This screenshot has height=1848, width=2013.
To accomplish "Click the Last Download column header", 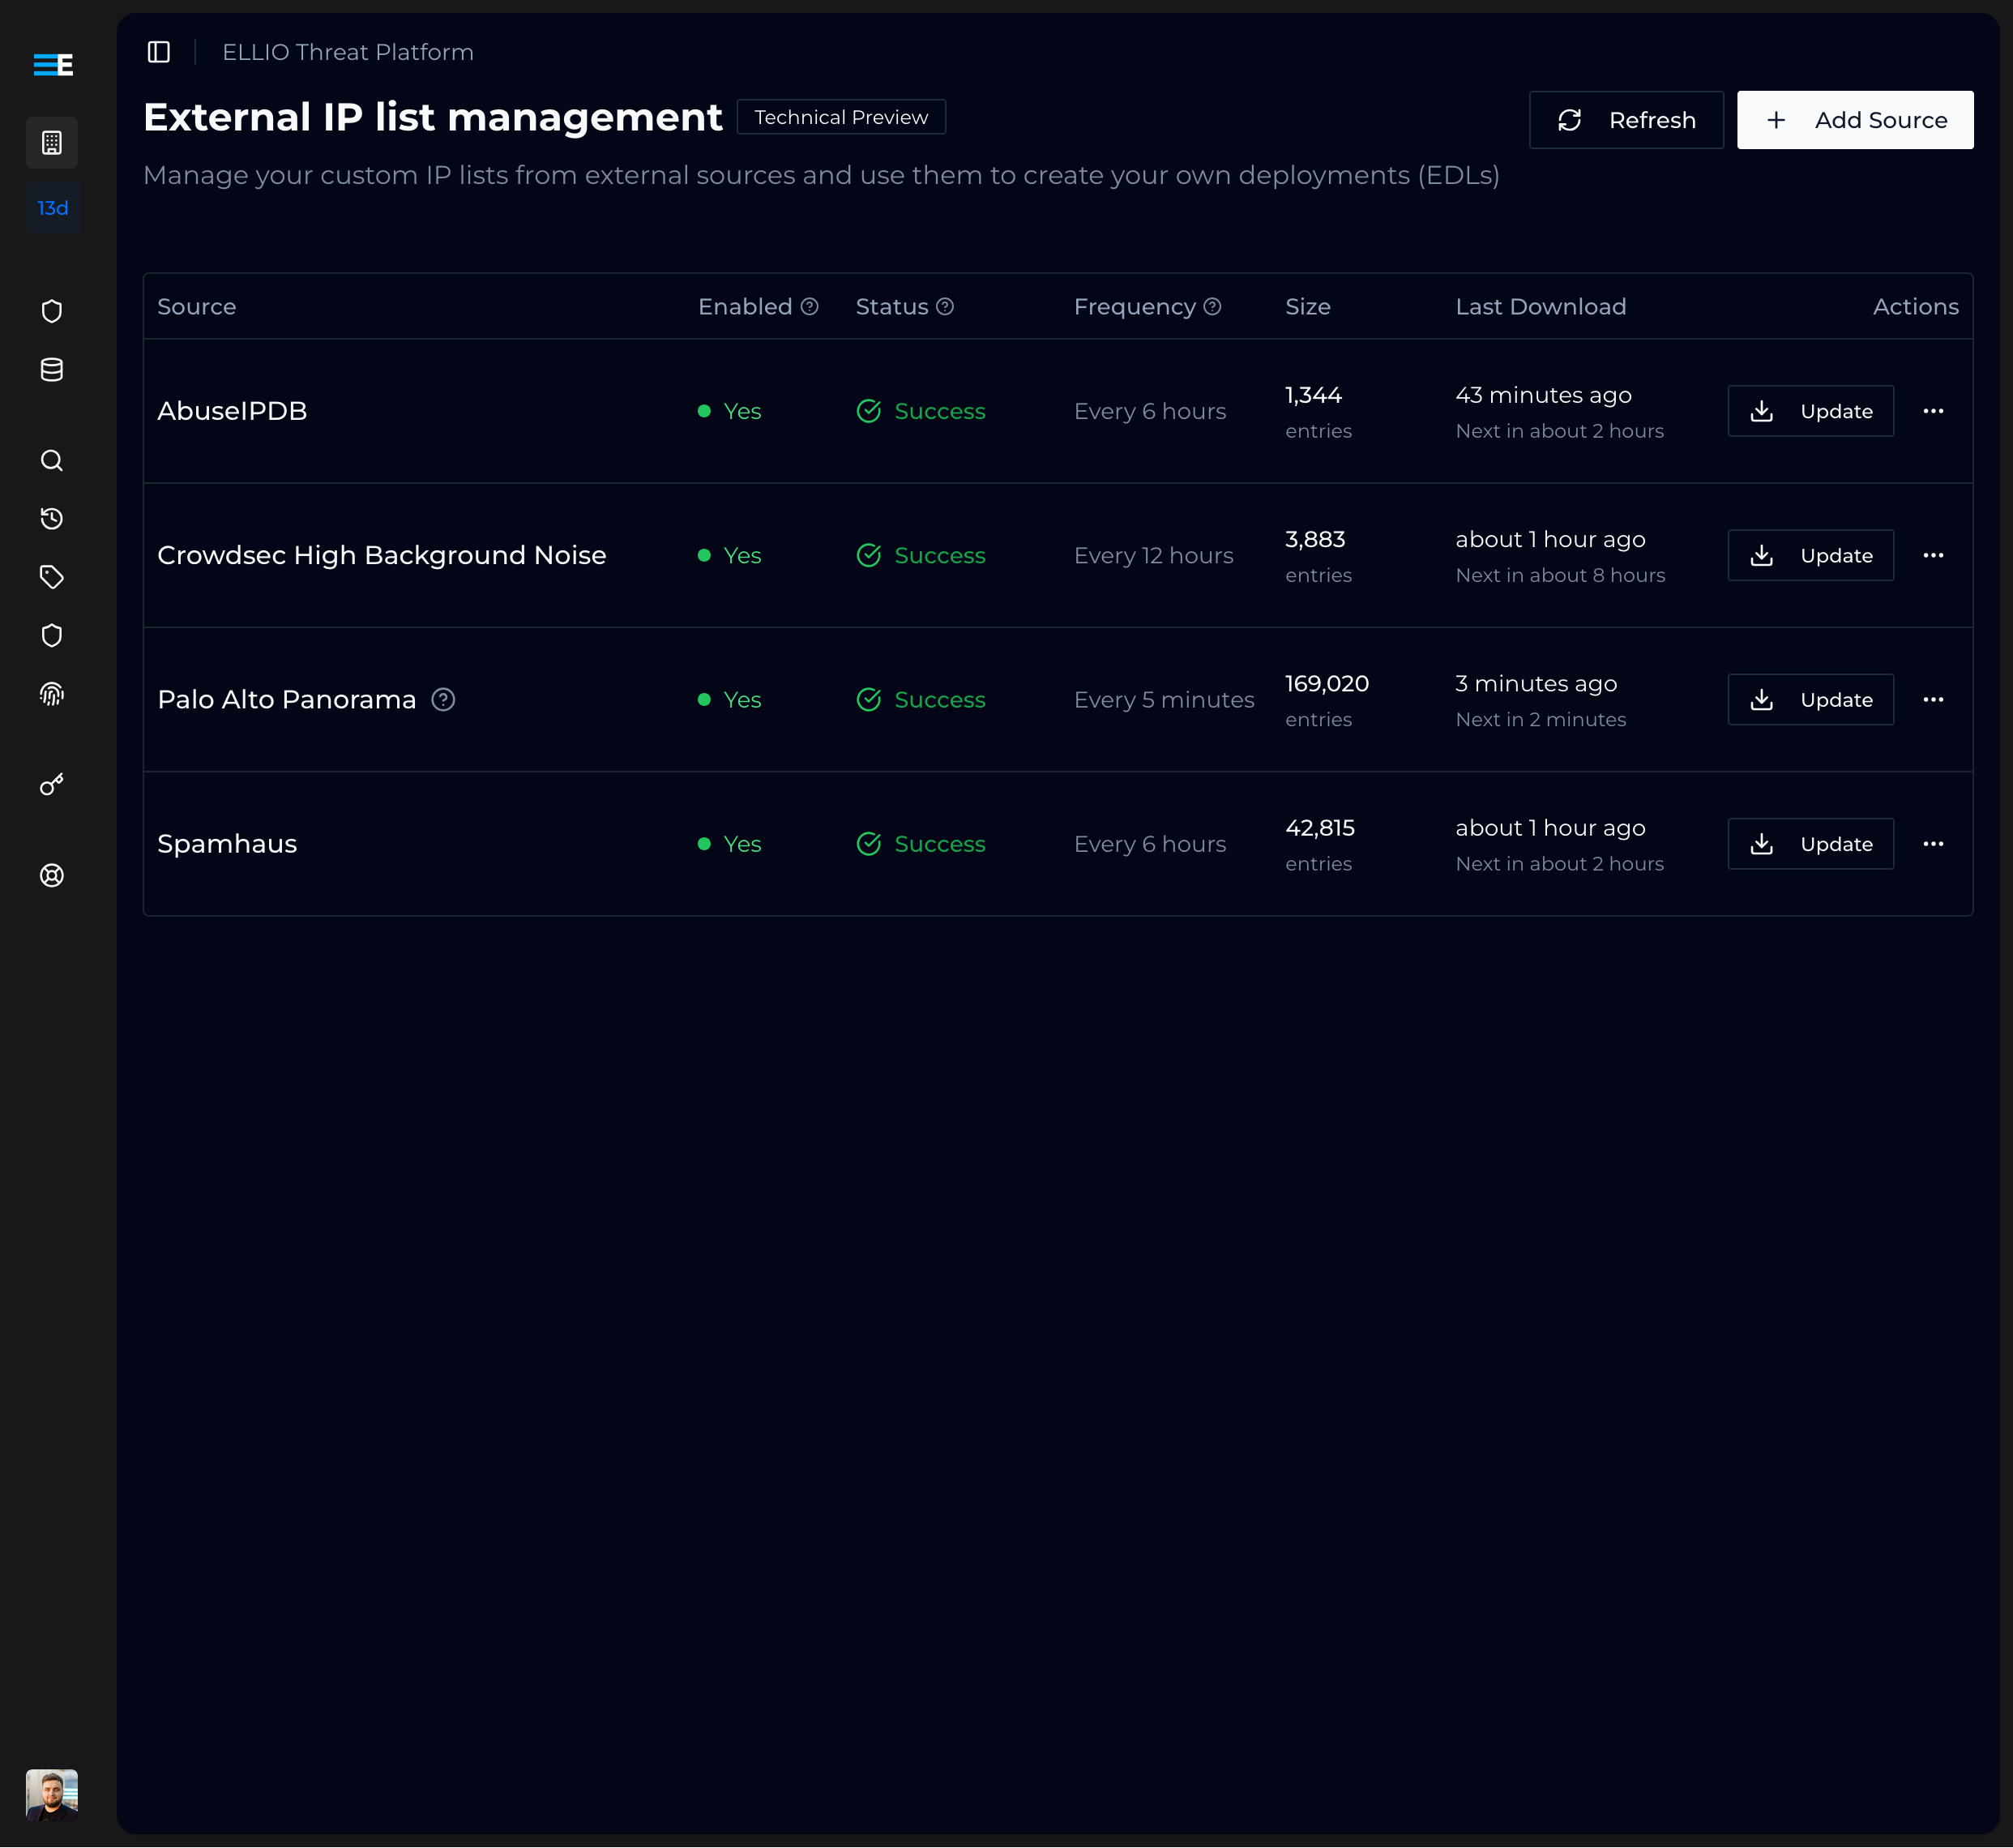I will 1541,307.
